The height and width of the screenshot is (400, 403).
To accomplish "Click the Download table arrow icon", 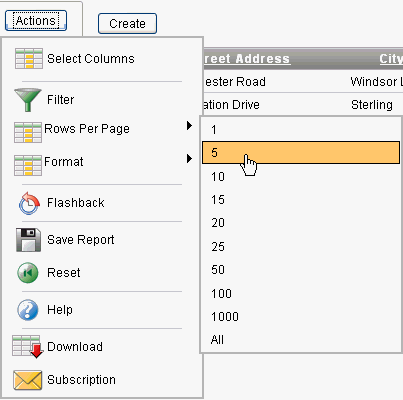I will tap(28, 347).
